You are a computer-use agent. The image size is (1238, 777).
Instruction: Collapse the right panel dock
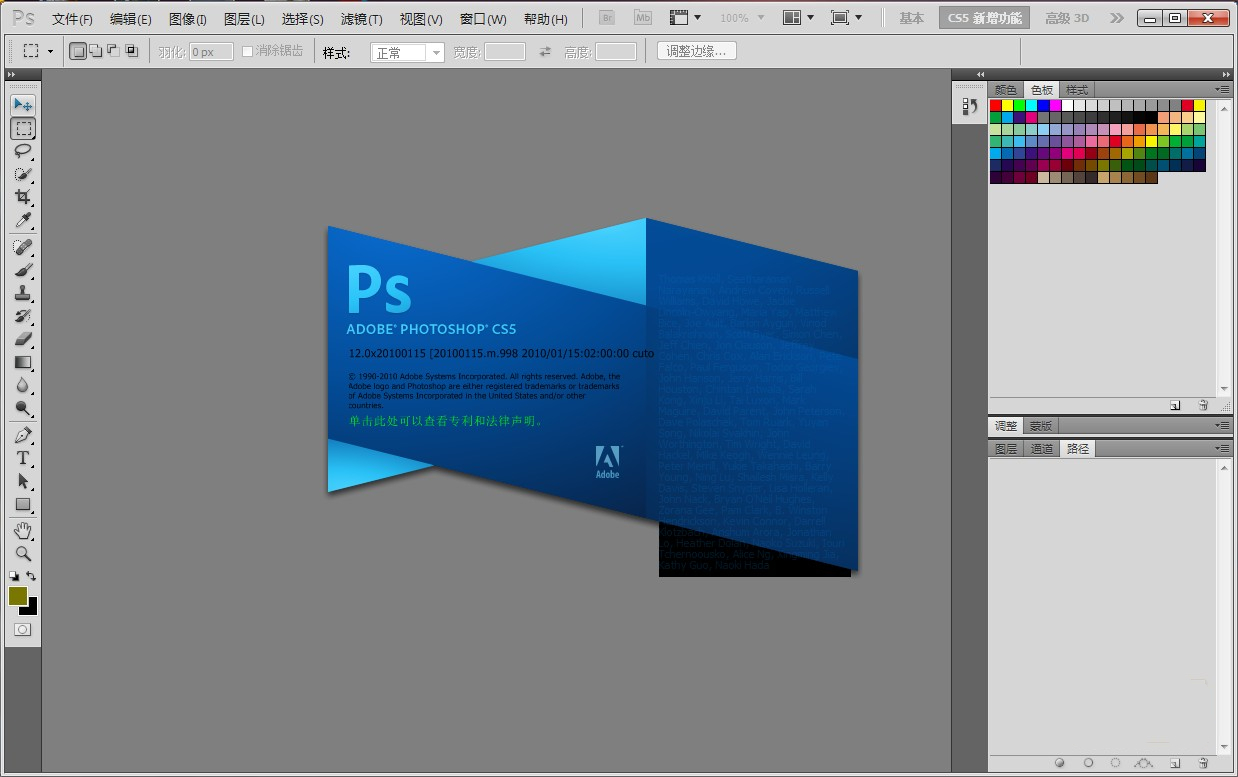[x=1225, y=73]
